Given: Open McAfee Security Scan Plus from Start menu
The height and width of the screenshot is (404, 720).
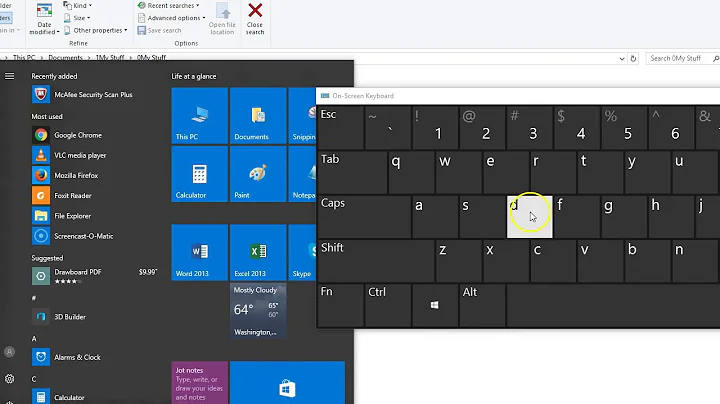Looking at the screenshot, I should [83, 95].
